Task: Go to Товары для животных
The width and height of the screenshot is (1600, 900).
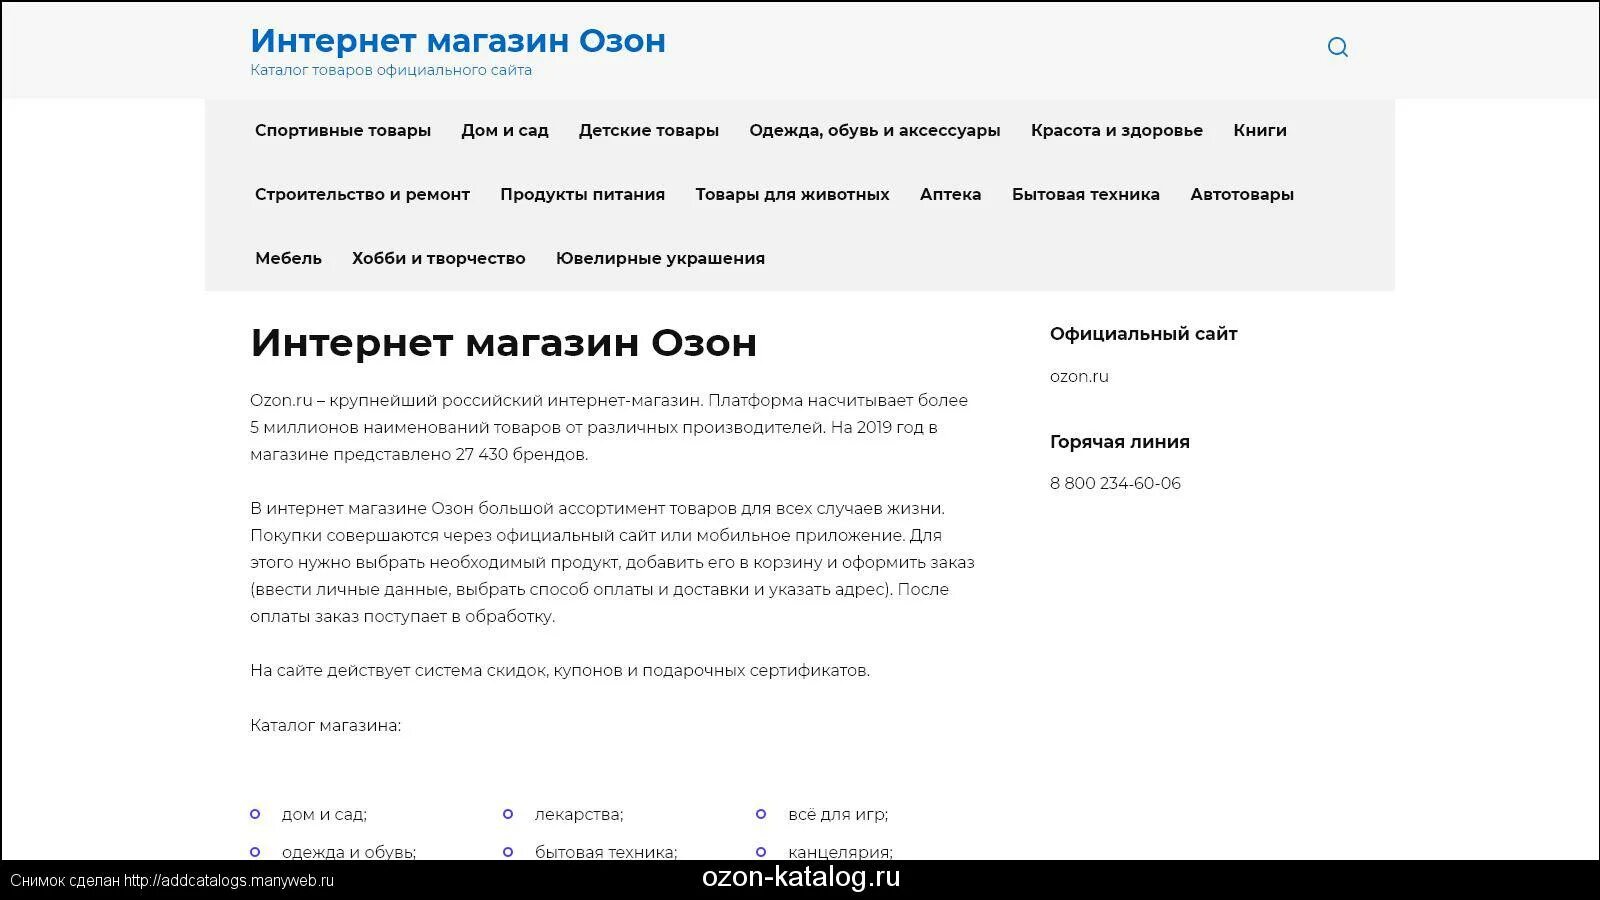Action: coord(793,194)
